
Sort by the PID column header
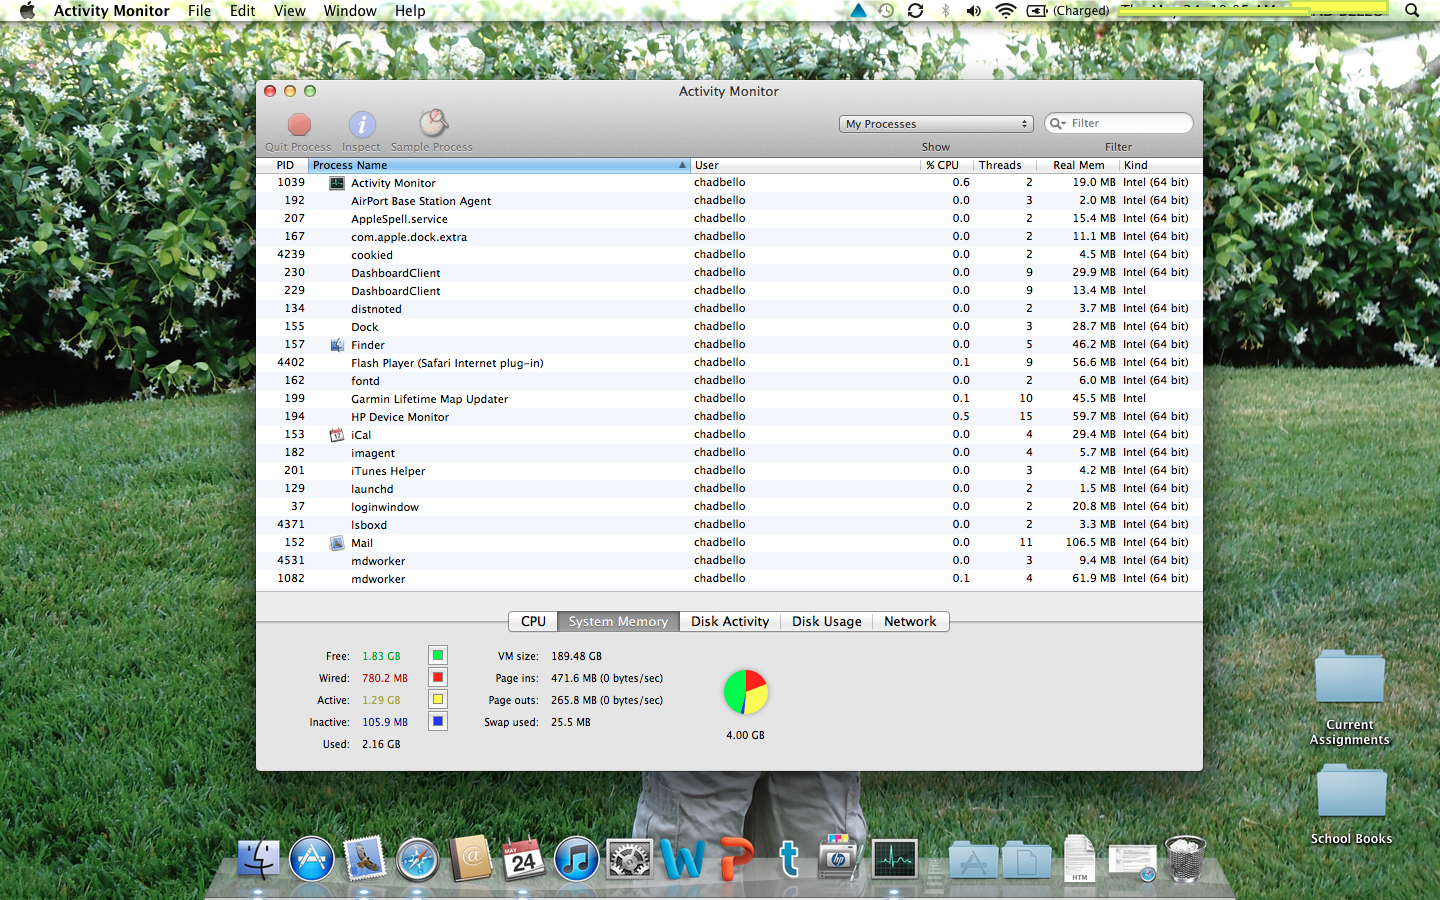click(x=283, y=165)
